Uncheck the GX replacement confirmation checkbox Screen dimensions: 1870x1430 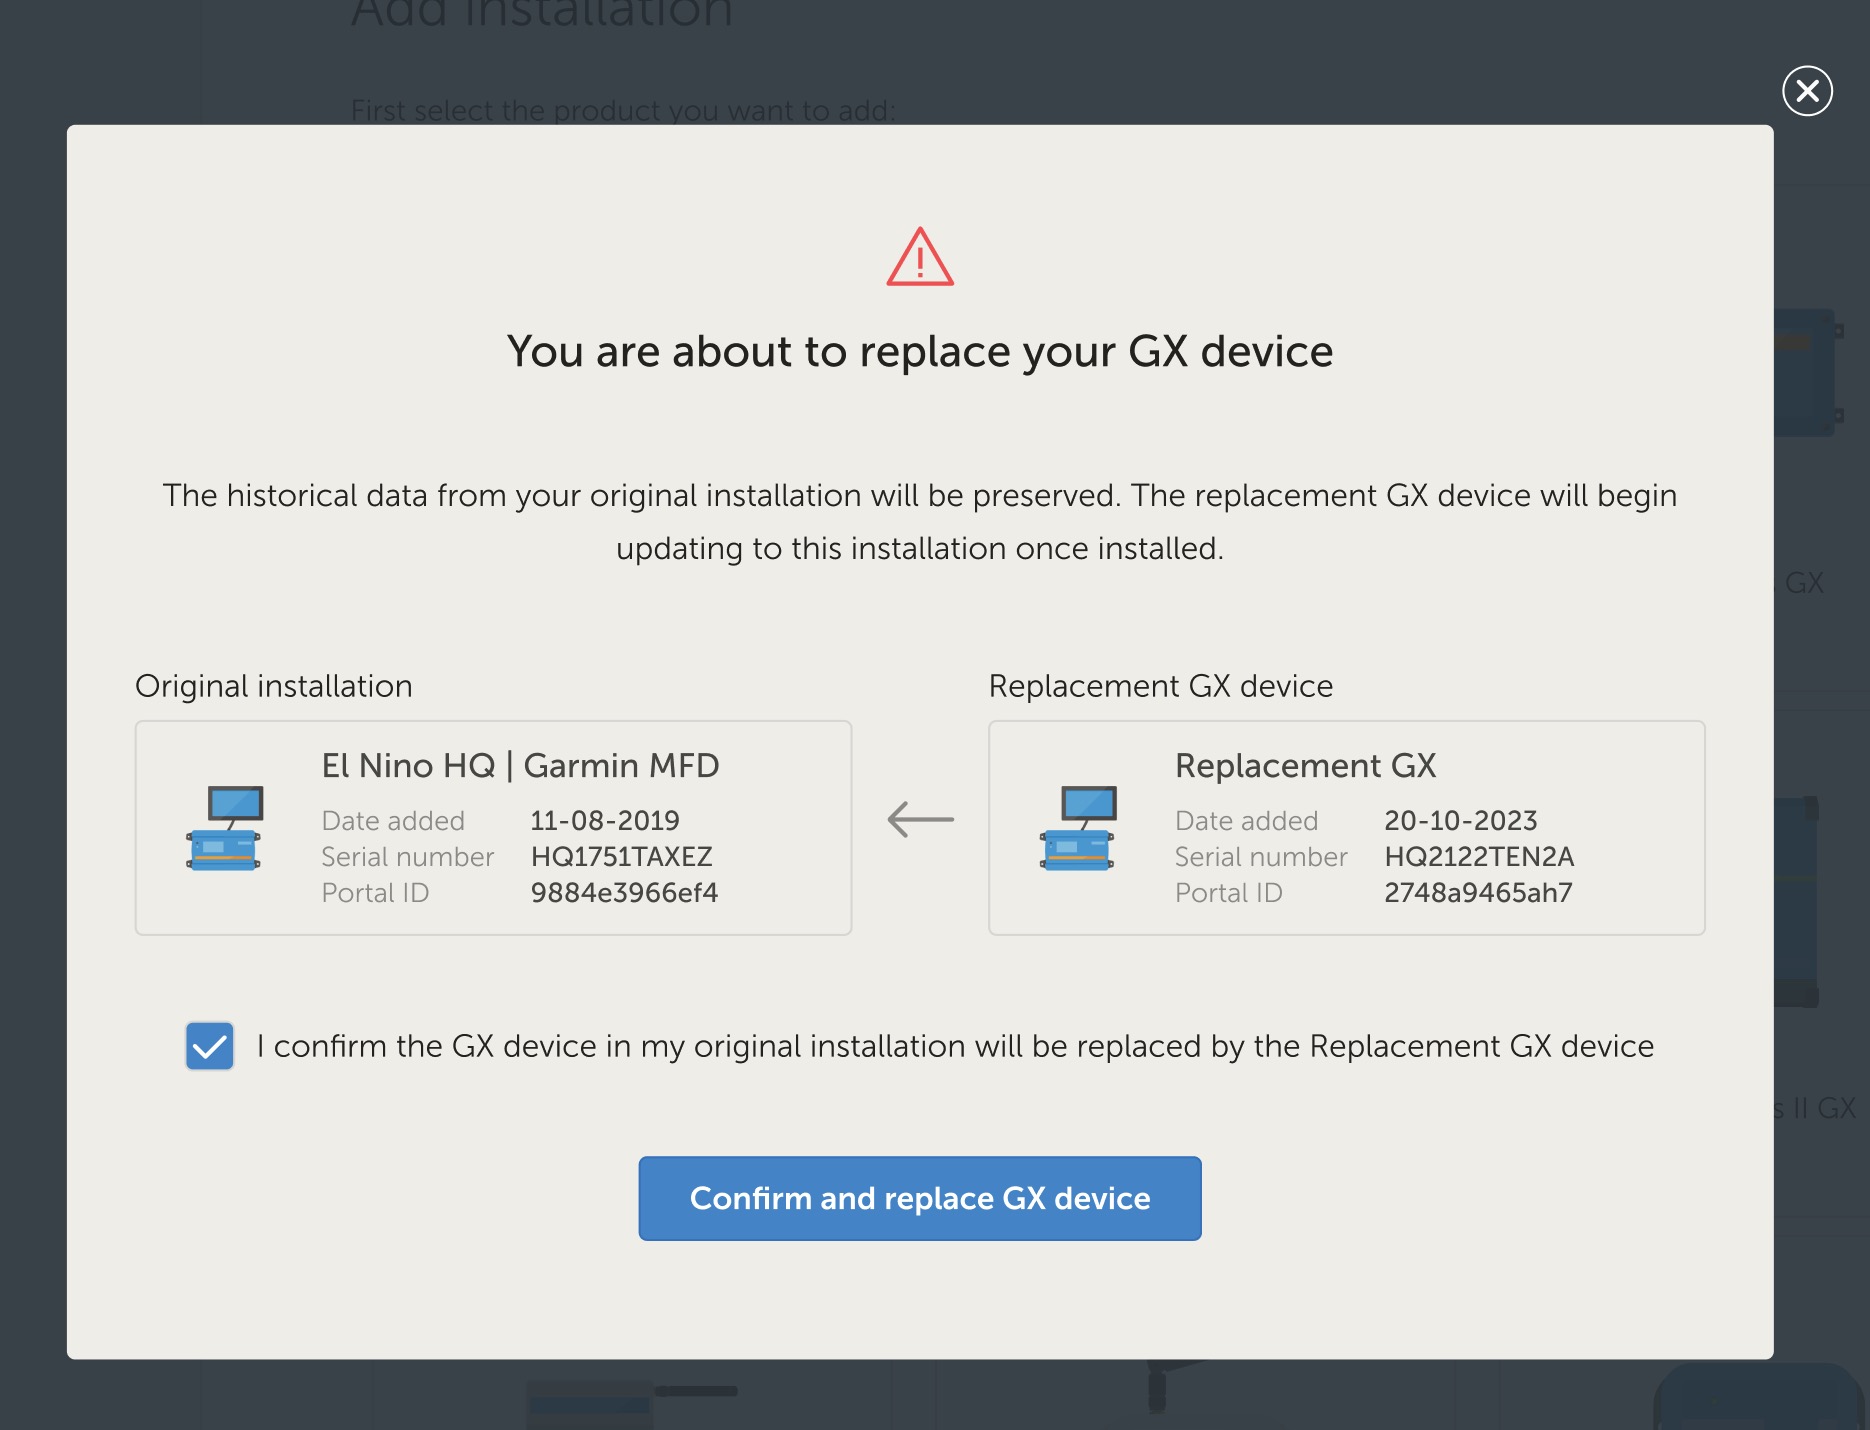point(209,1047)
